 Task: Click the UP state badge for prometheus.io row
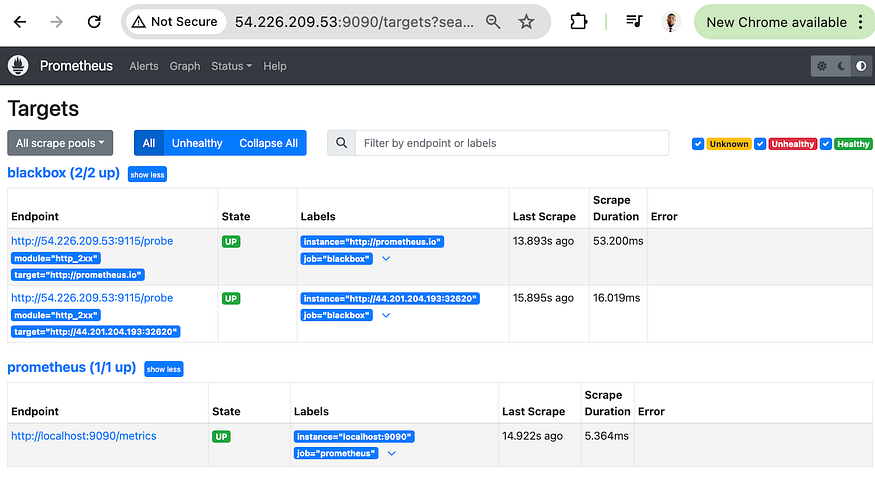[x=230, y=242]
